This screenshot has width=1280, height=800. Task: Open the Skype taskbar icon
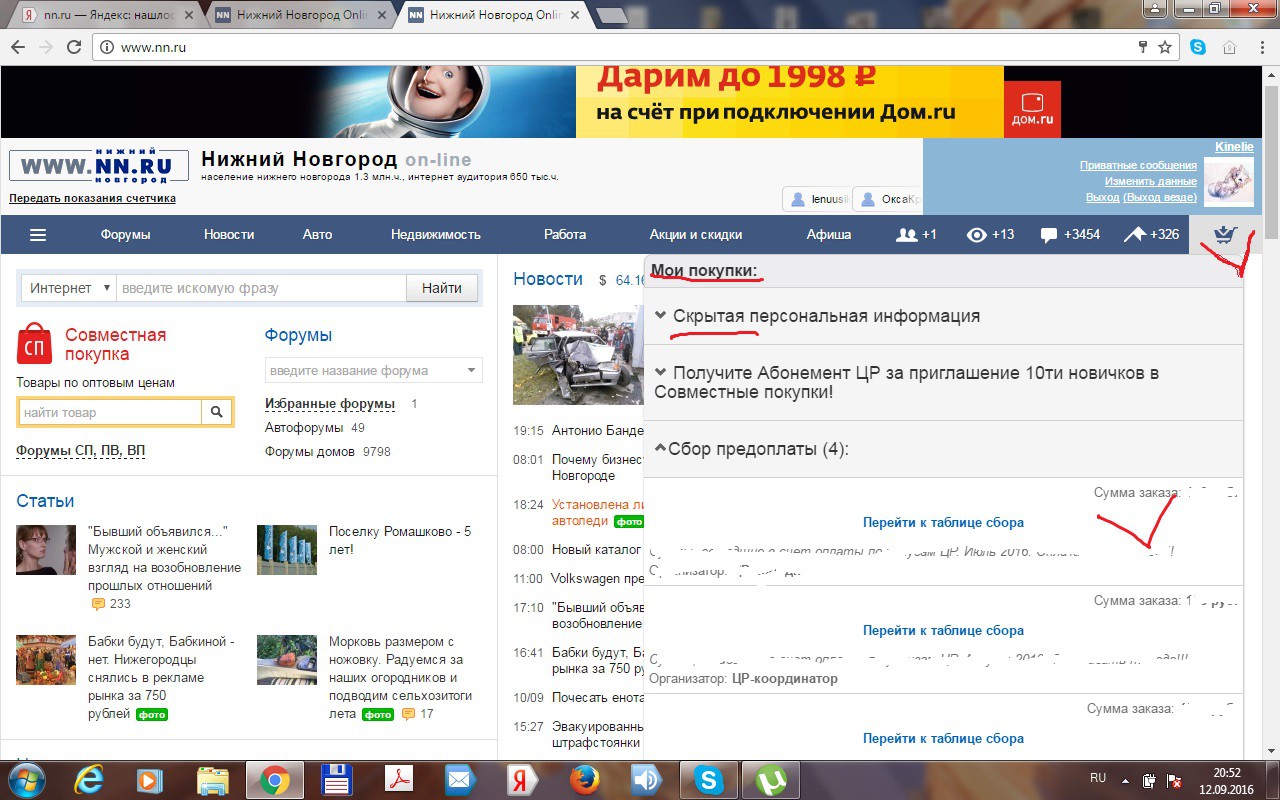click(x=708, y=779)
